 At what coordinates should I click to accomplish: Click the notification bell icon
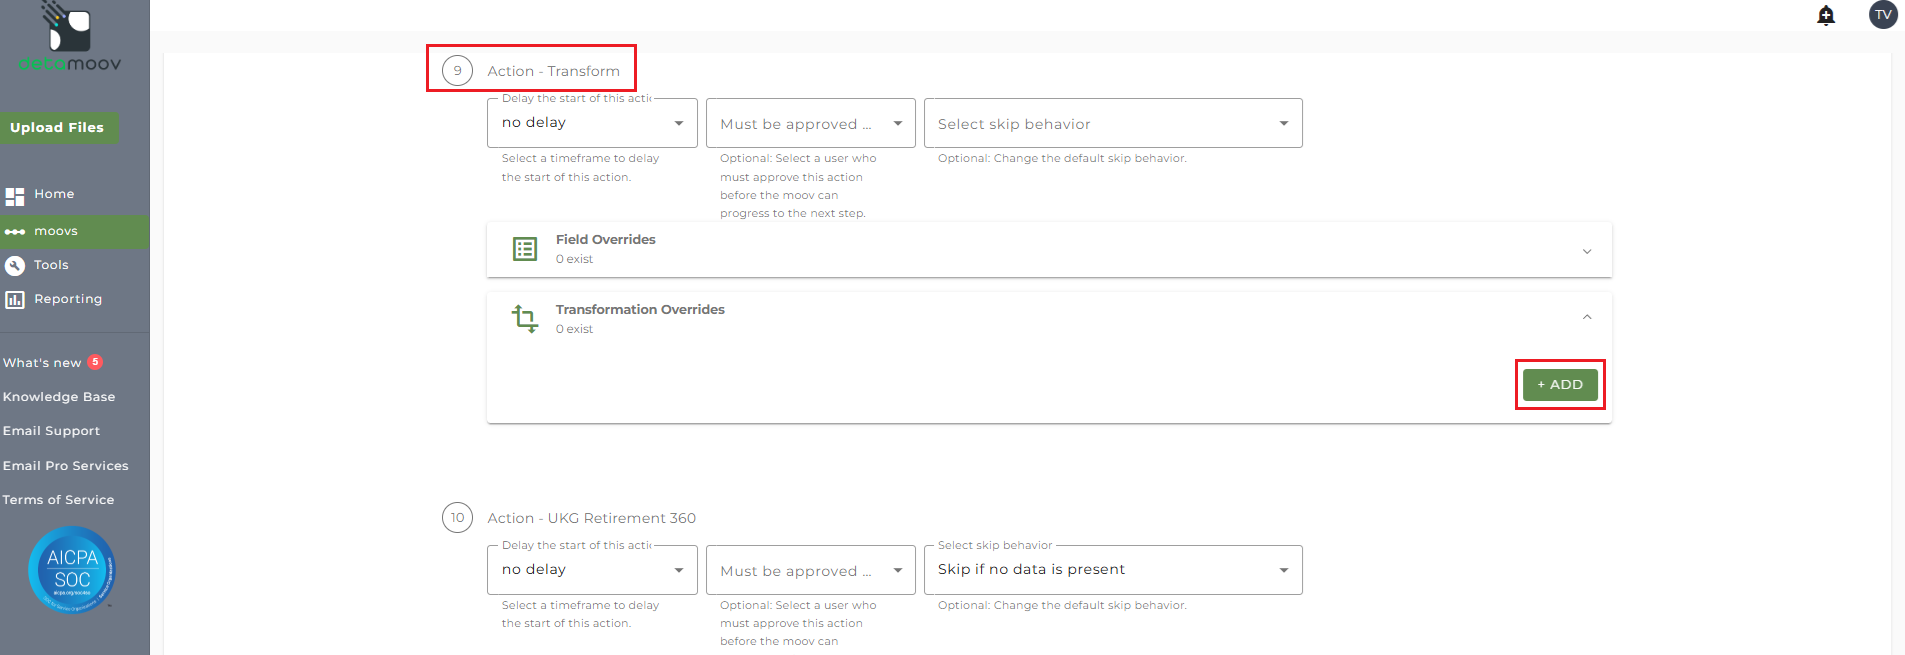point(1826,15)
